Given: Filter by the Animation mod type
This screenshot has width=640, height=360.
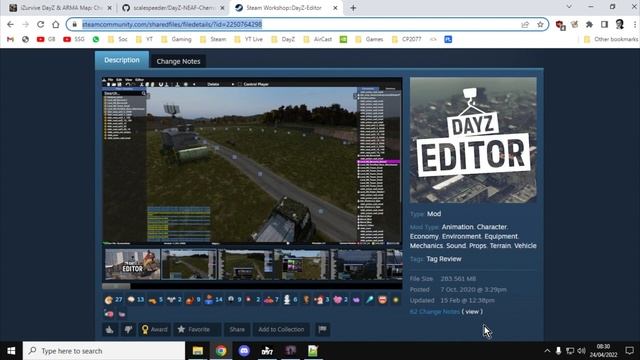Looking at the screenshot, I should (x=457, y=227).
